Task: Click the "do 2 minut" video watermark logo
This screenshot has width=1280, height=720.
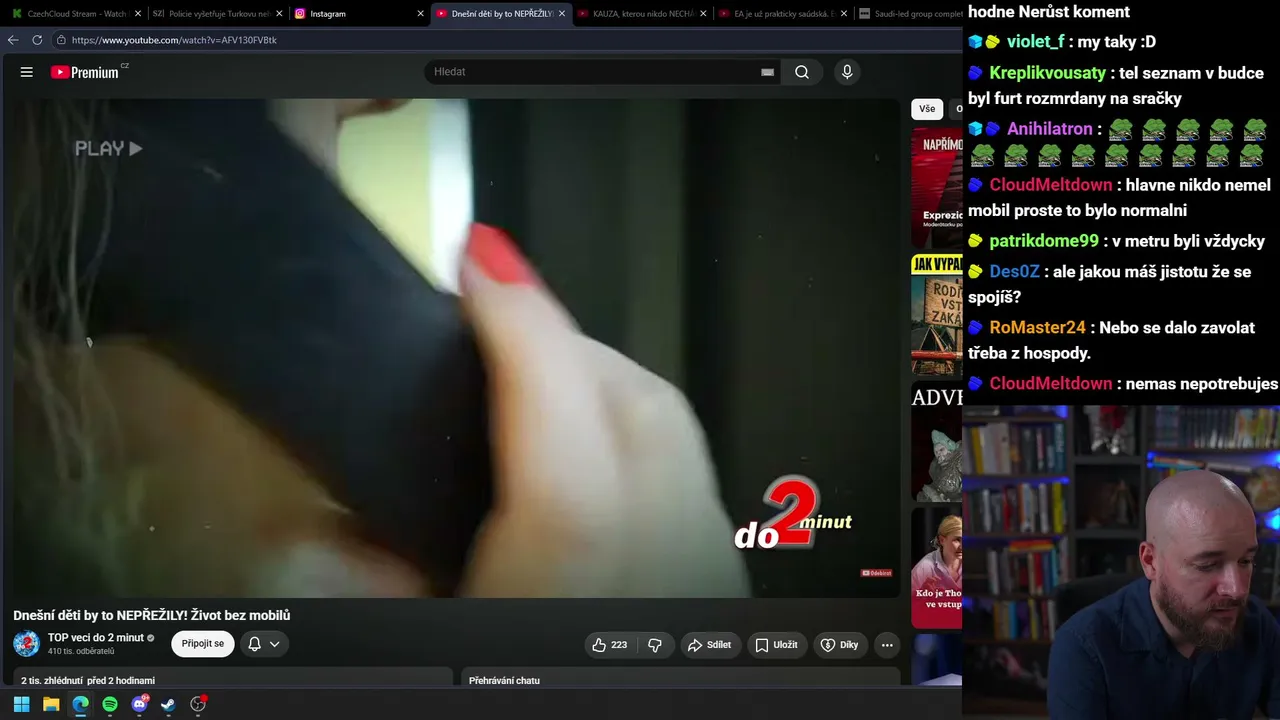Action: (x=793, y=515)
